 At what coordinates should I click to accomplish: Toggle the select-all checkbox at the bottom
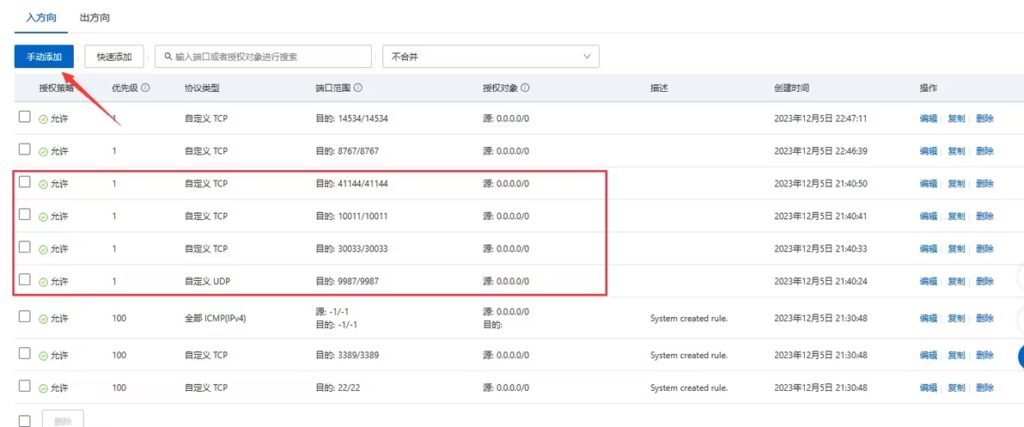tap(25, 420)
